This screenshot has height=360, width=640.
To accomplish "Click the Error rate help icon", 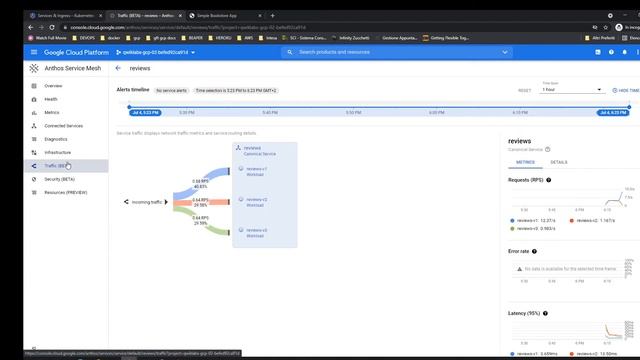I will coord(534,251).
